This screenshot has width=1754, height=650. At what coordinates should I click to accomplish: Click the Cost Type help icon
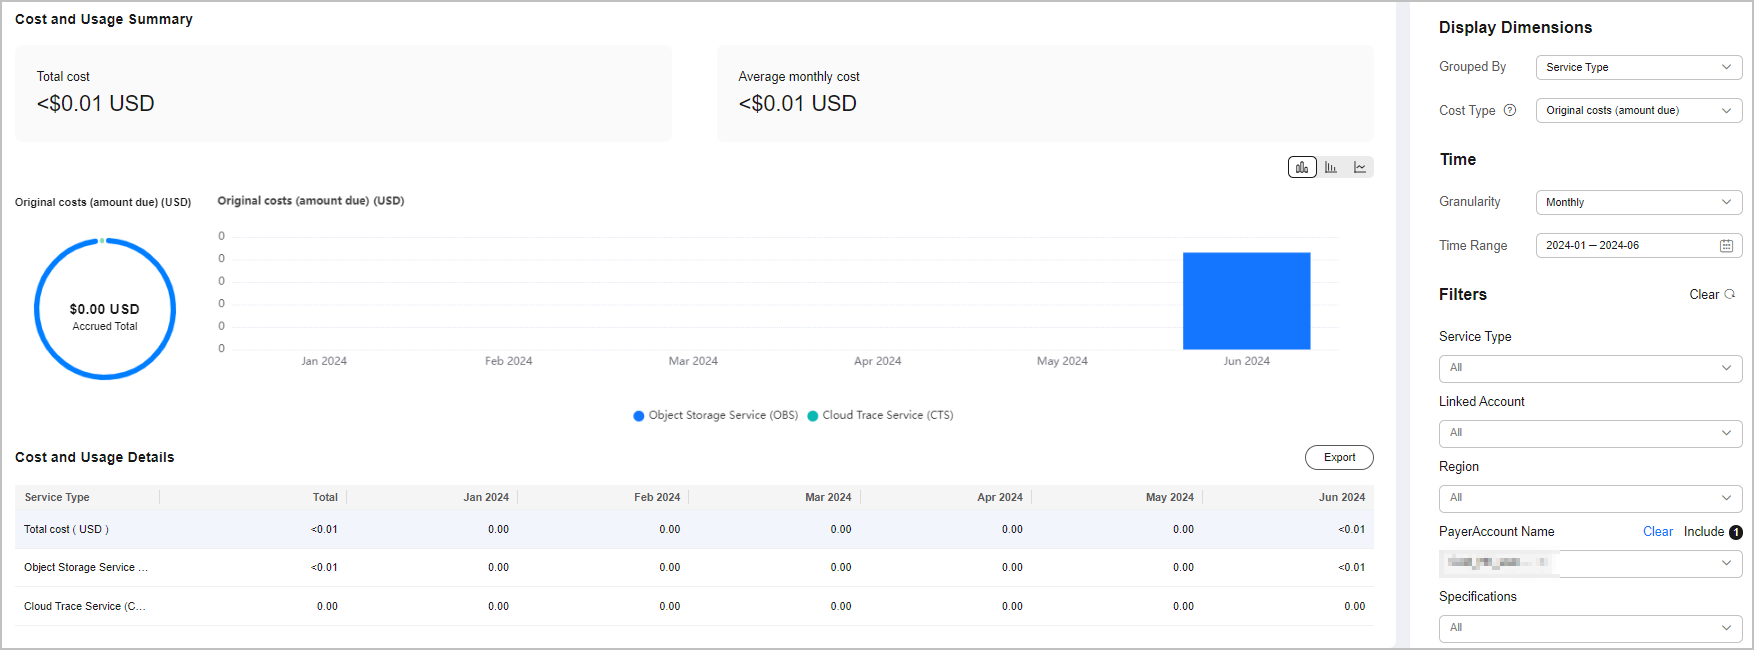(1510, 111)
